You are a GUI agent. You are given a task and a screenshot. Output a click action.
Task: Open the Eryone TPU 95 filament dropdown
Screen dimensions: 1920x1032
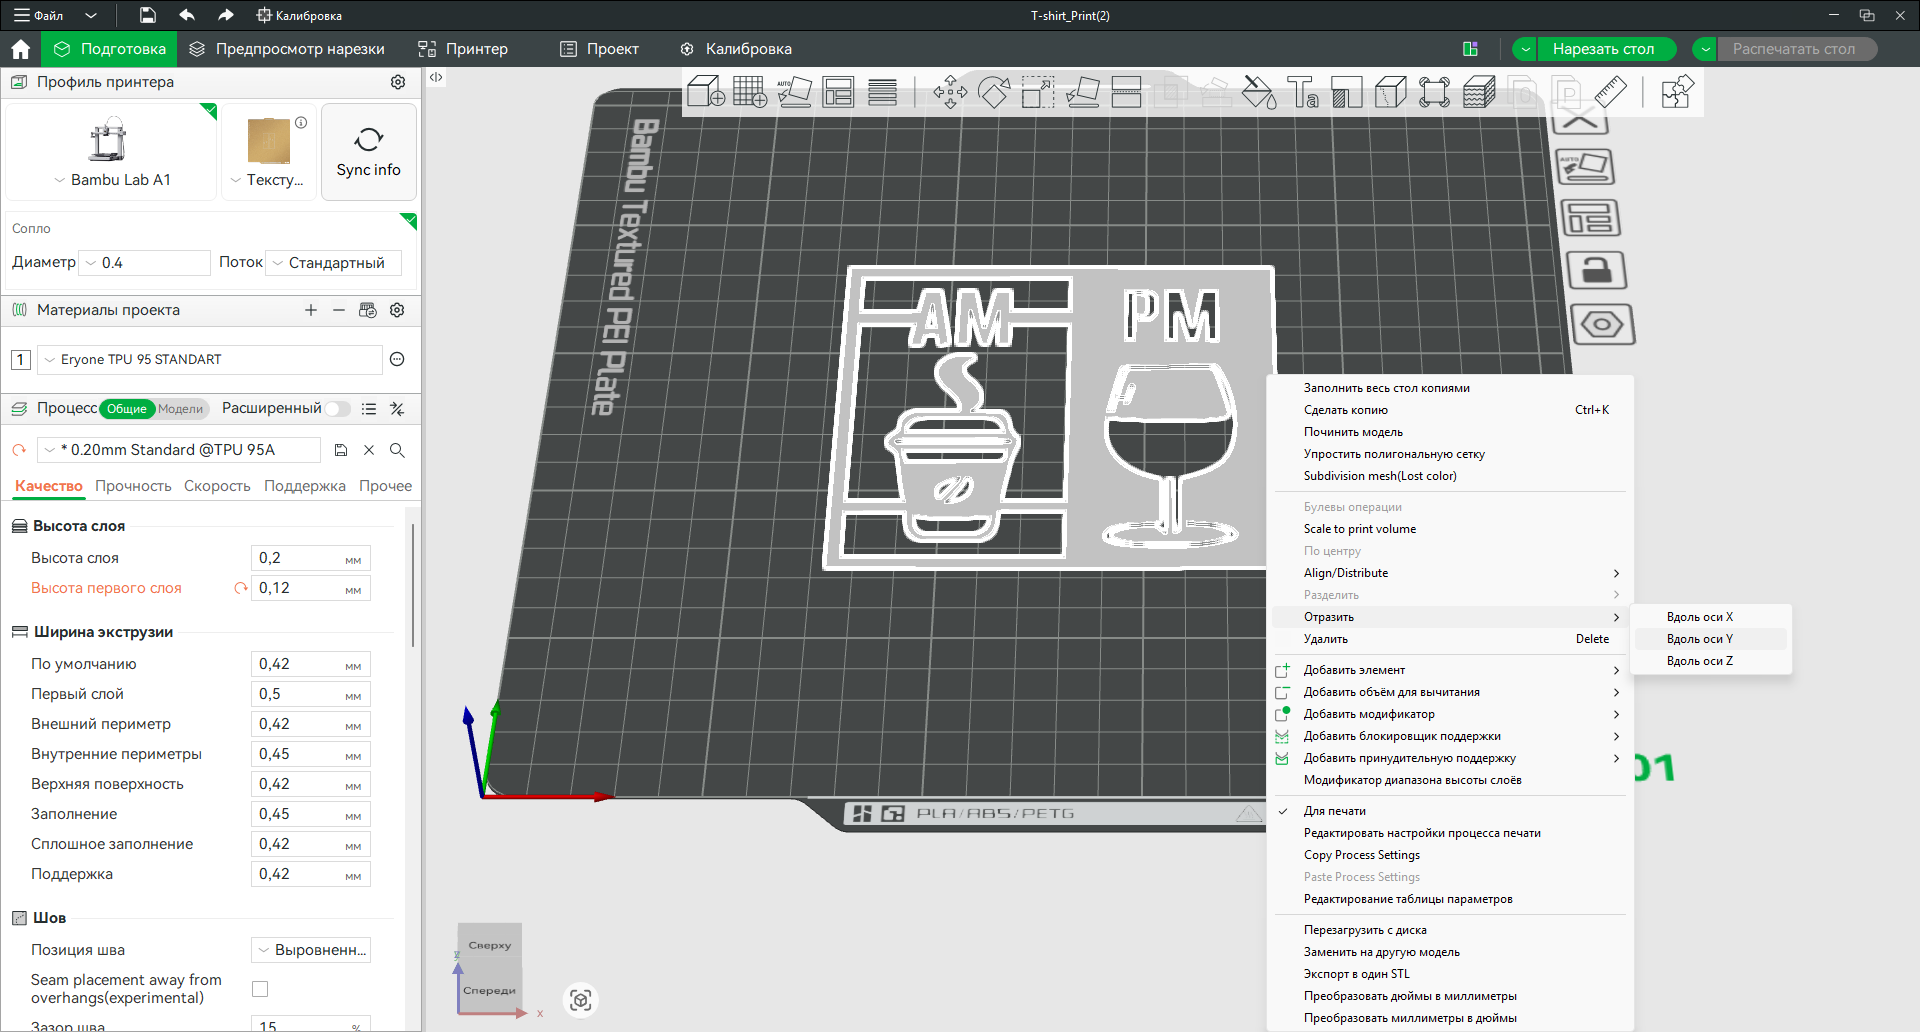[210, 359]
